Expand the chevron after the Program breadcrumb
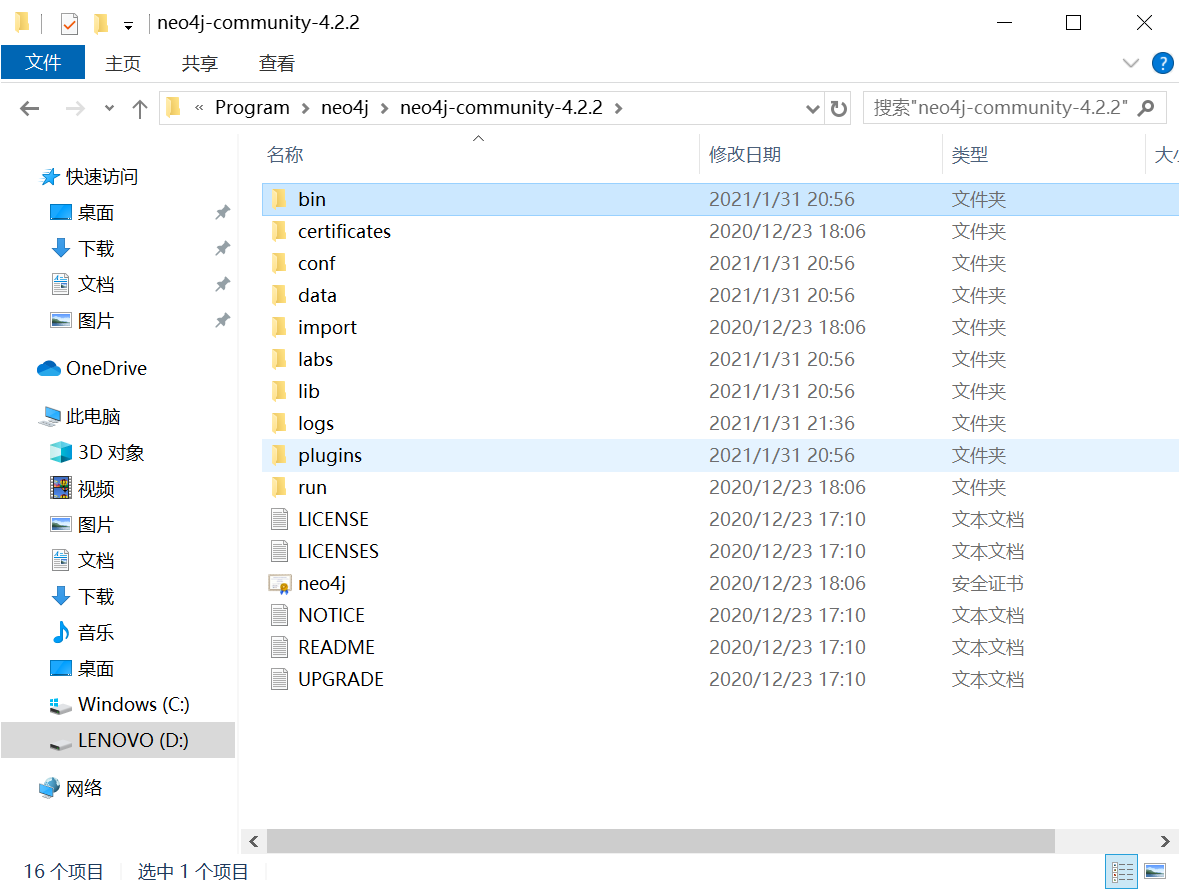 coord(306,108)
